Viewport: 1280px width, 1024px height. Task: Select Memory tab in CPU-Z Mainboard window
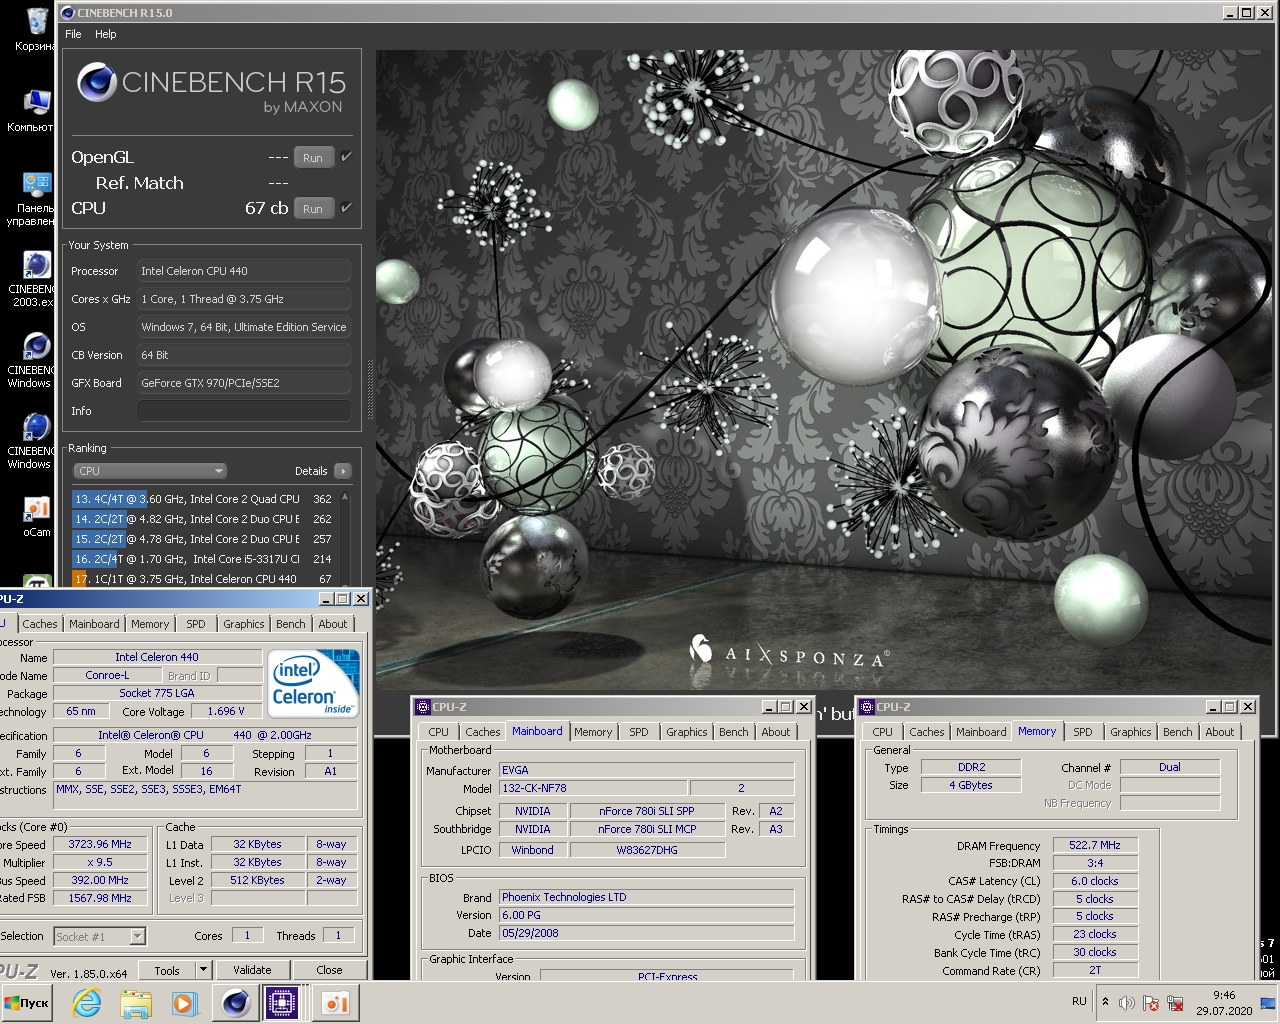tap(593, 732)
